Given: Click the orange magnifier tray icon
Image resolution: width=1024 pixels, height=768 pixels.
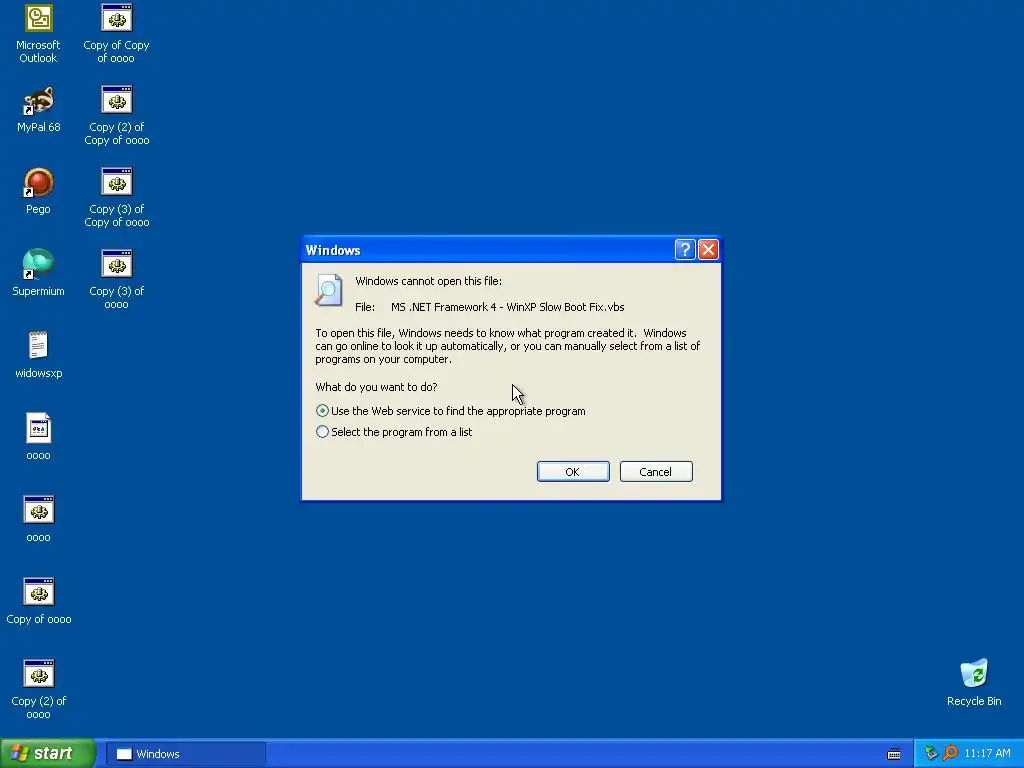Looking at the screenshot, I should click(x=950, y=754).
